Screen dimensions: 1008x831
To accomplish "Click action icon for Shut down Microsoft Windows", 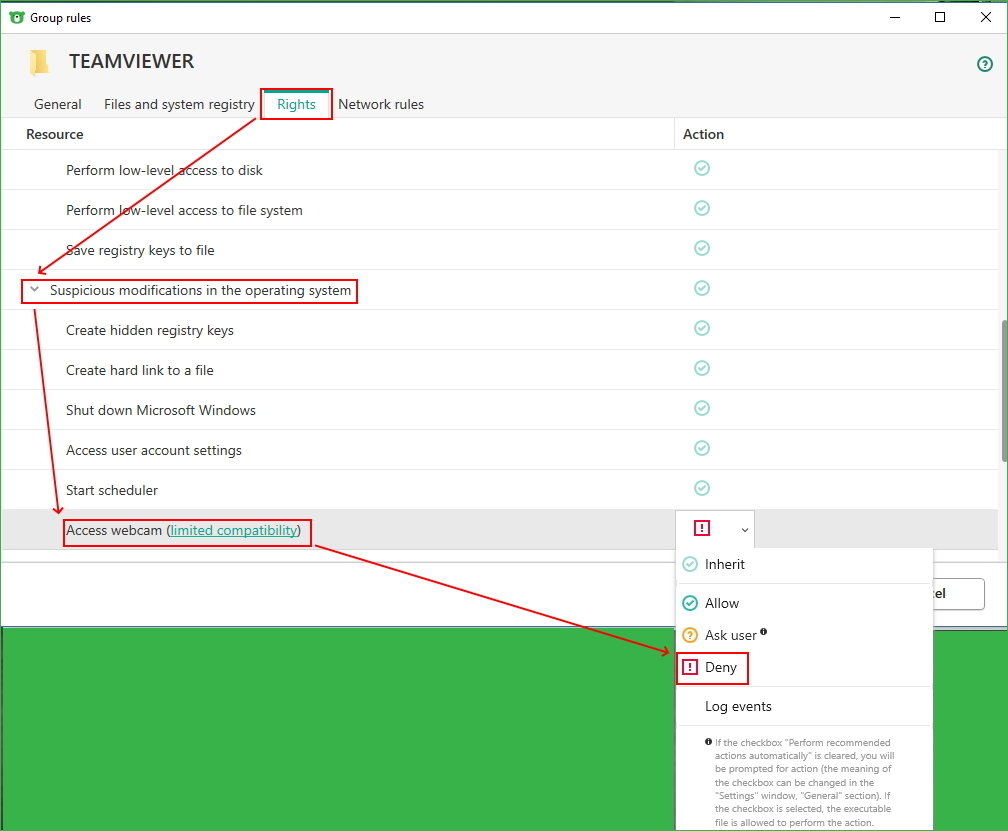I will pos(701,408).
